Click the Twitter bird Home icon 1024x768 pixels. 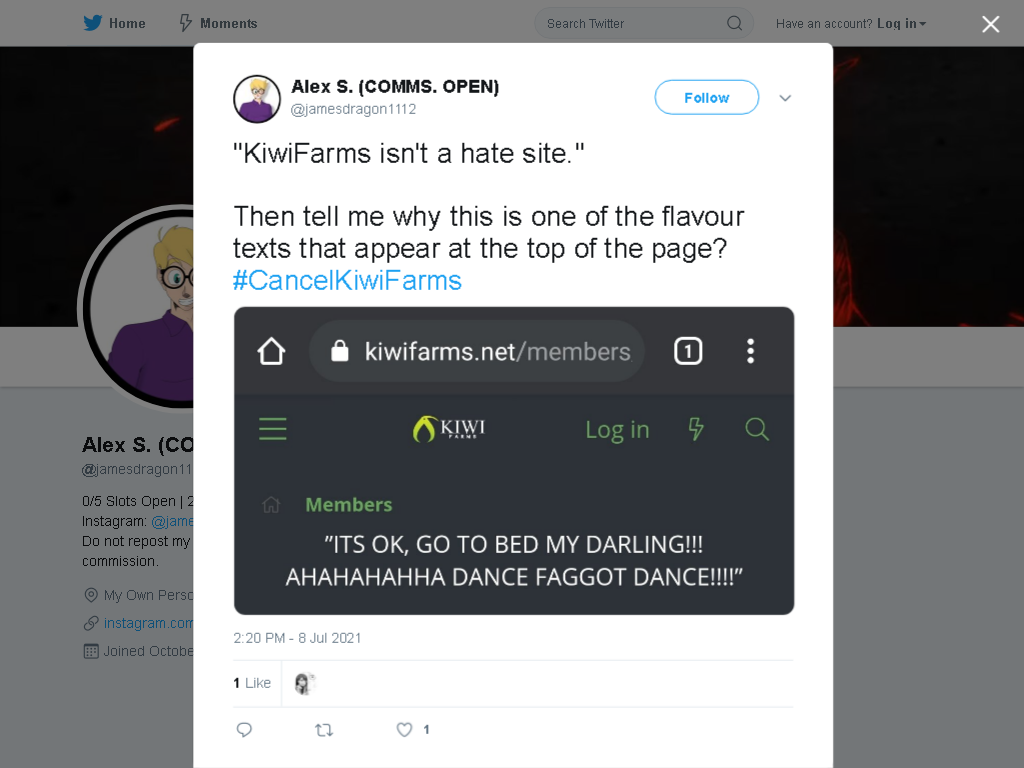point(93,24)
